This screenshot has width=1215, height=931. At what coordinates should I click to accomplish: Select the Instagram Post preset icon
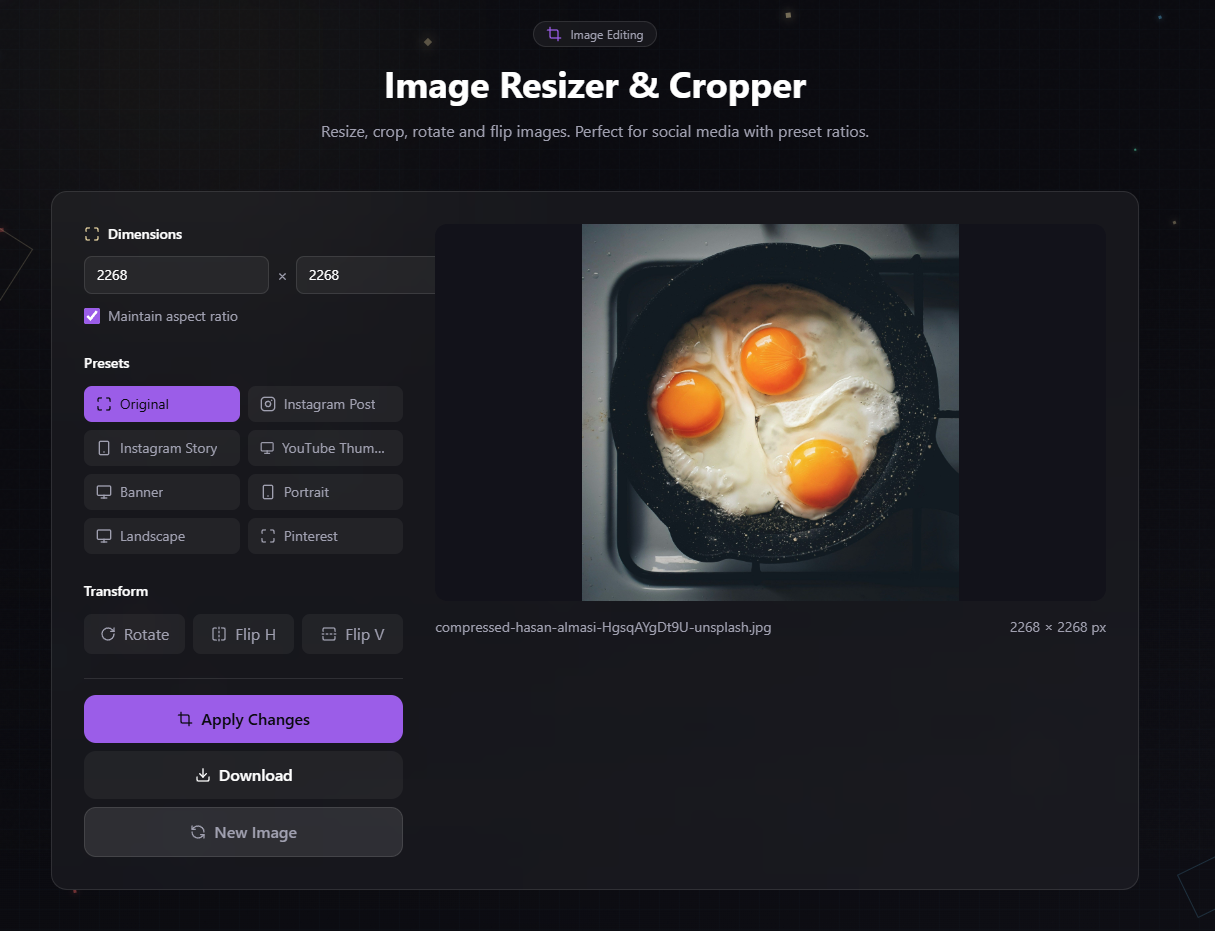(268, 404)
